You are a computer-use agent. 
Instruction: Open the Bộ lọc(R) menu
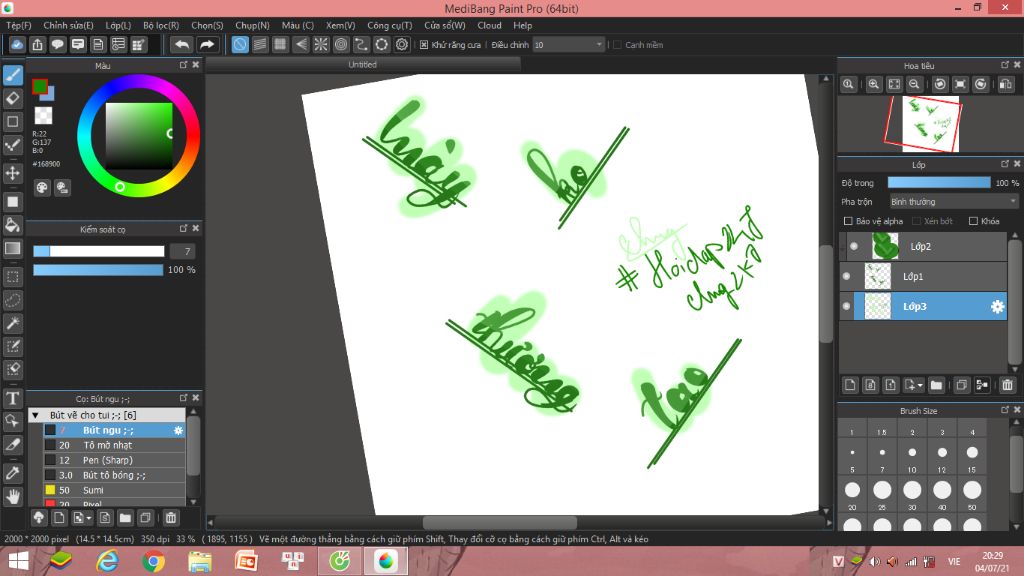(160, 25)
